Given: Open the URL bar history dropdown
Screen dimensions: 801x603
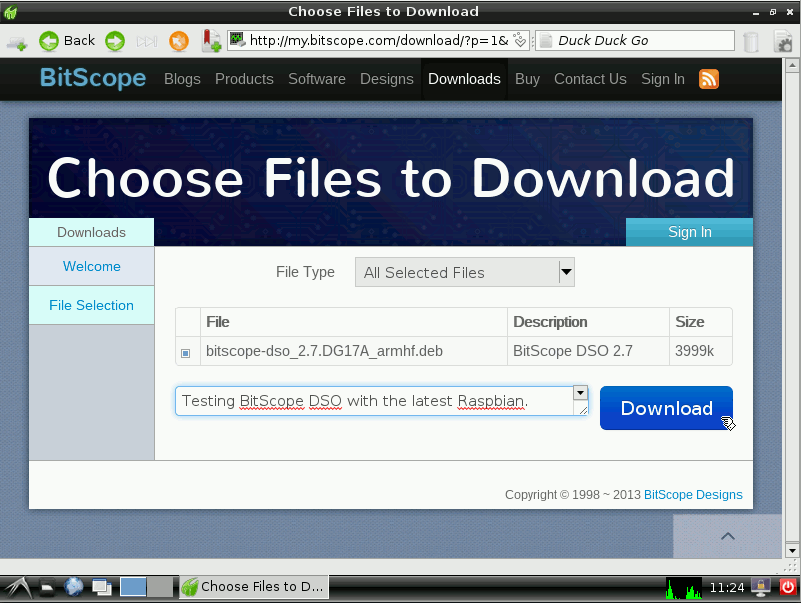Looking at the screenshot, I should pos(520,41).
